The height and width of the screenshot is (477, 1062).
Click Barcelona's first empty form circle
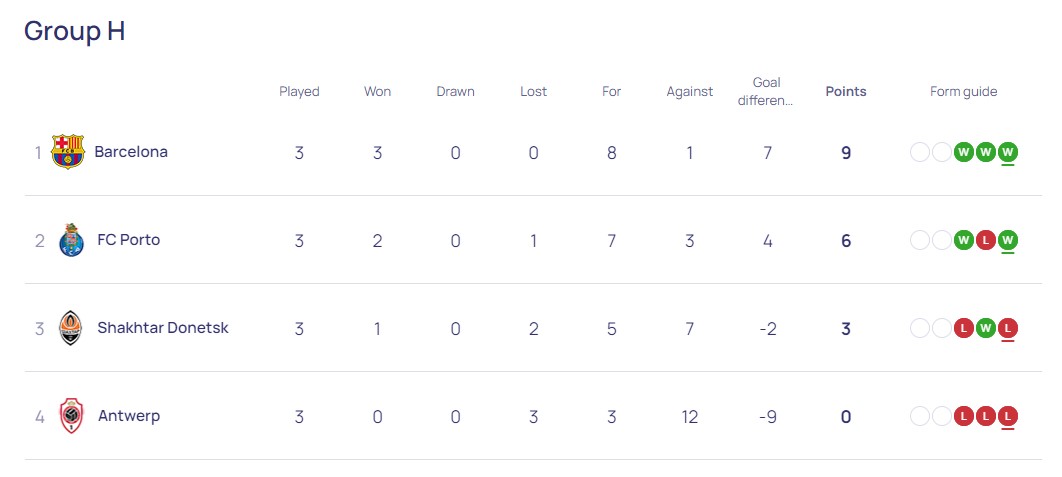point(920,152)
